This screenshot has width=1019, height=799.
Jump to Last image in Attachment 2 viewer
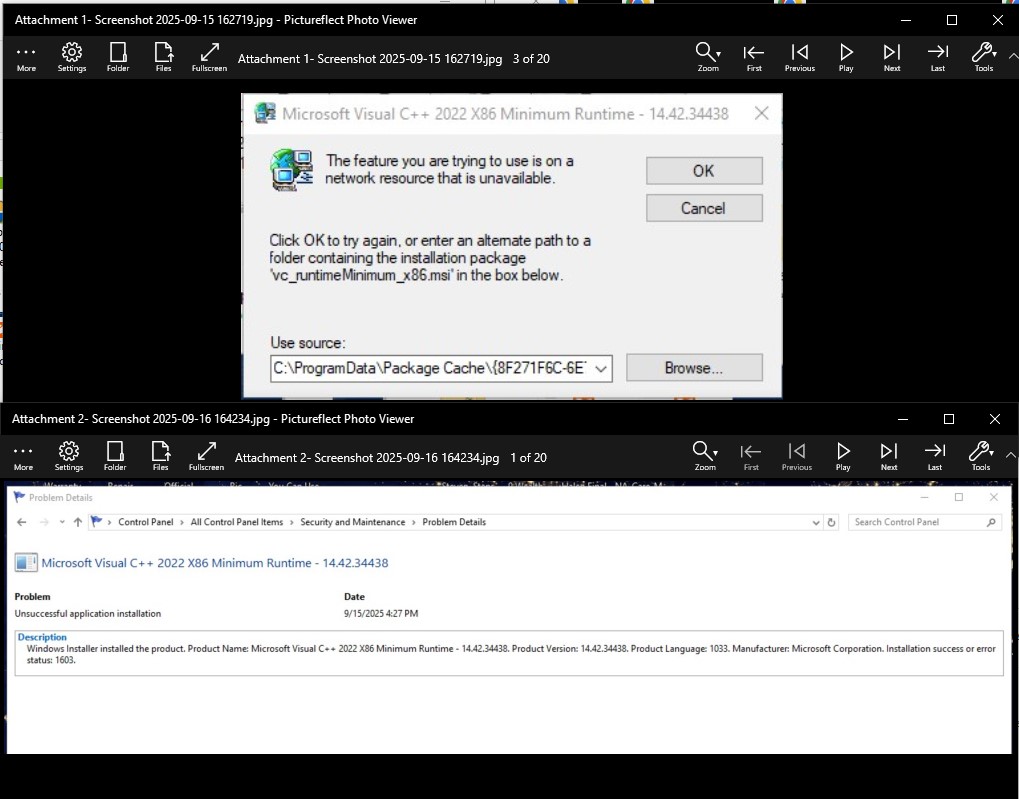935,457
